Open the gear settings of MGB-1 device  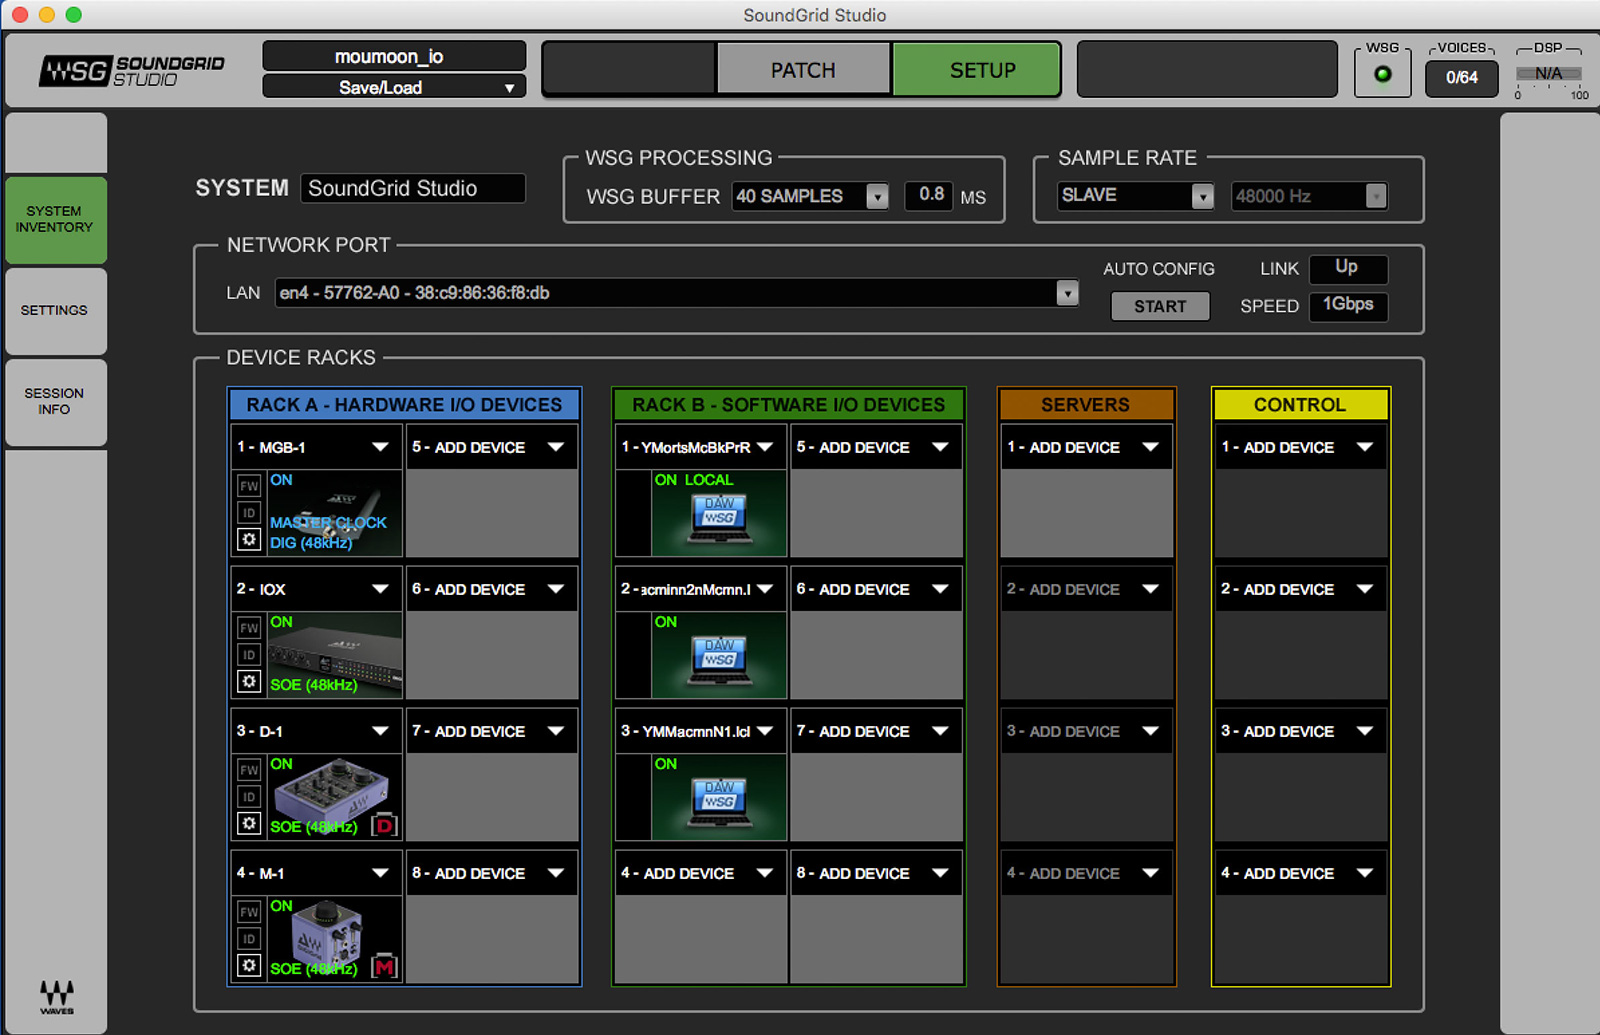click(249, 540)
